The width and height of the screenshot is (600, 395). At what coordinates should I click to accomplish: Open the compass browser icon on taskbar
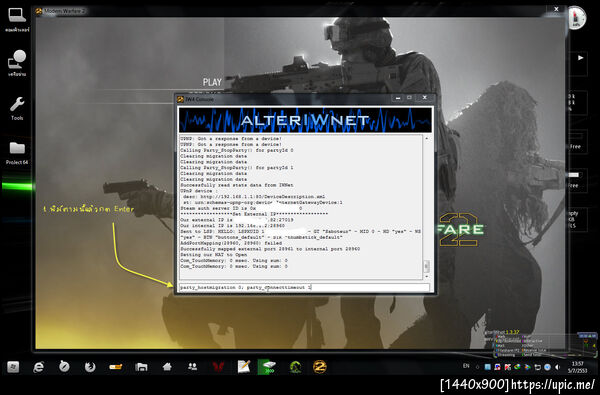[64, 367]
